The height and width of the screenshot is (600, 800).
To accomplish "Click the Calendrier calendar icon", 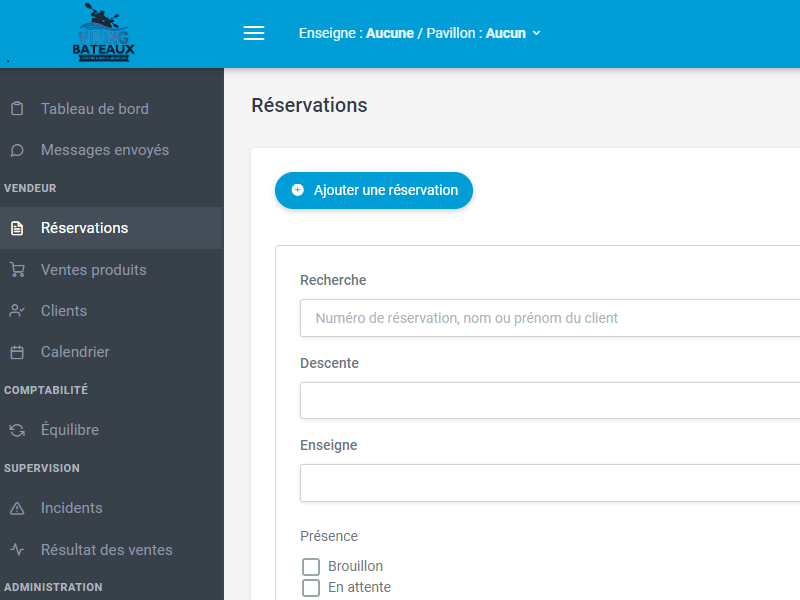I will (x=17, y=352).
